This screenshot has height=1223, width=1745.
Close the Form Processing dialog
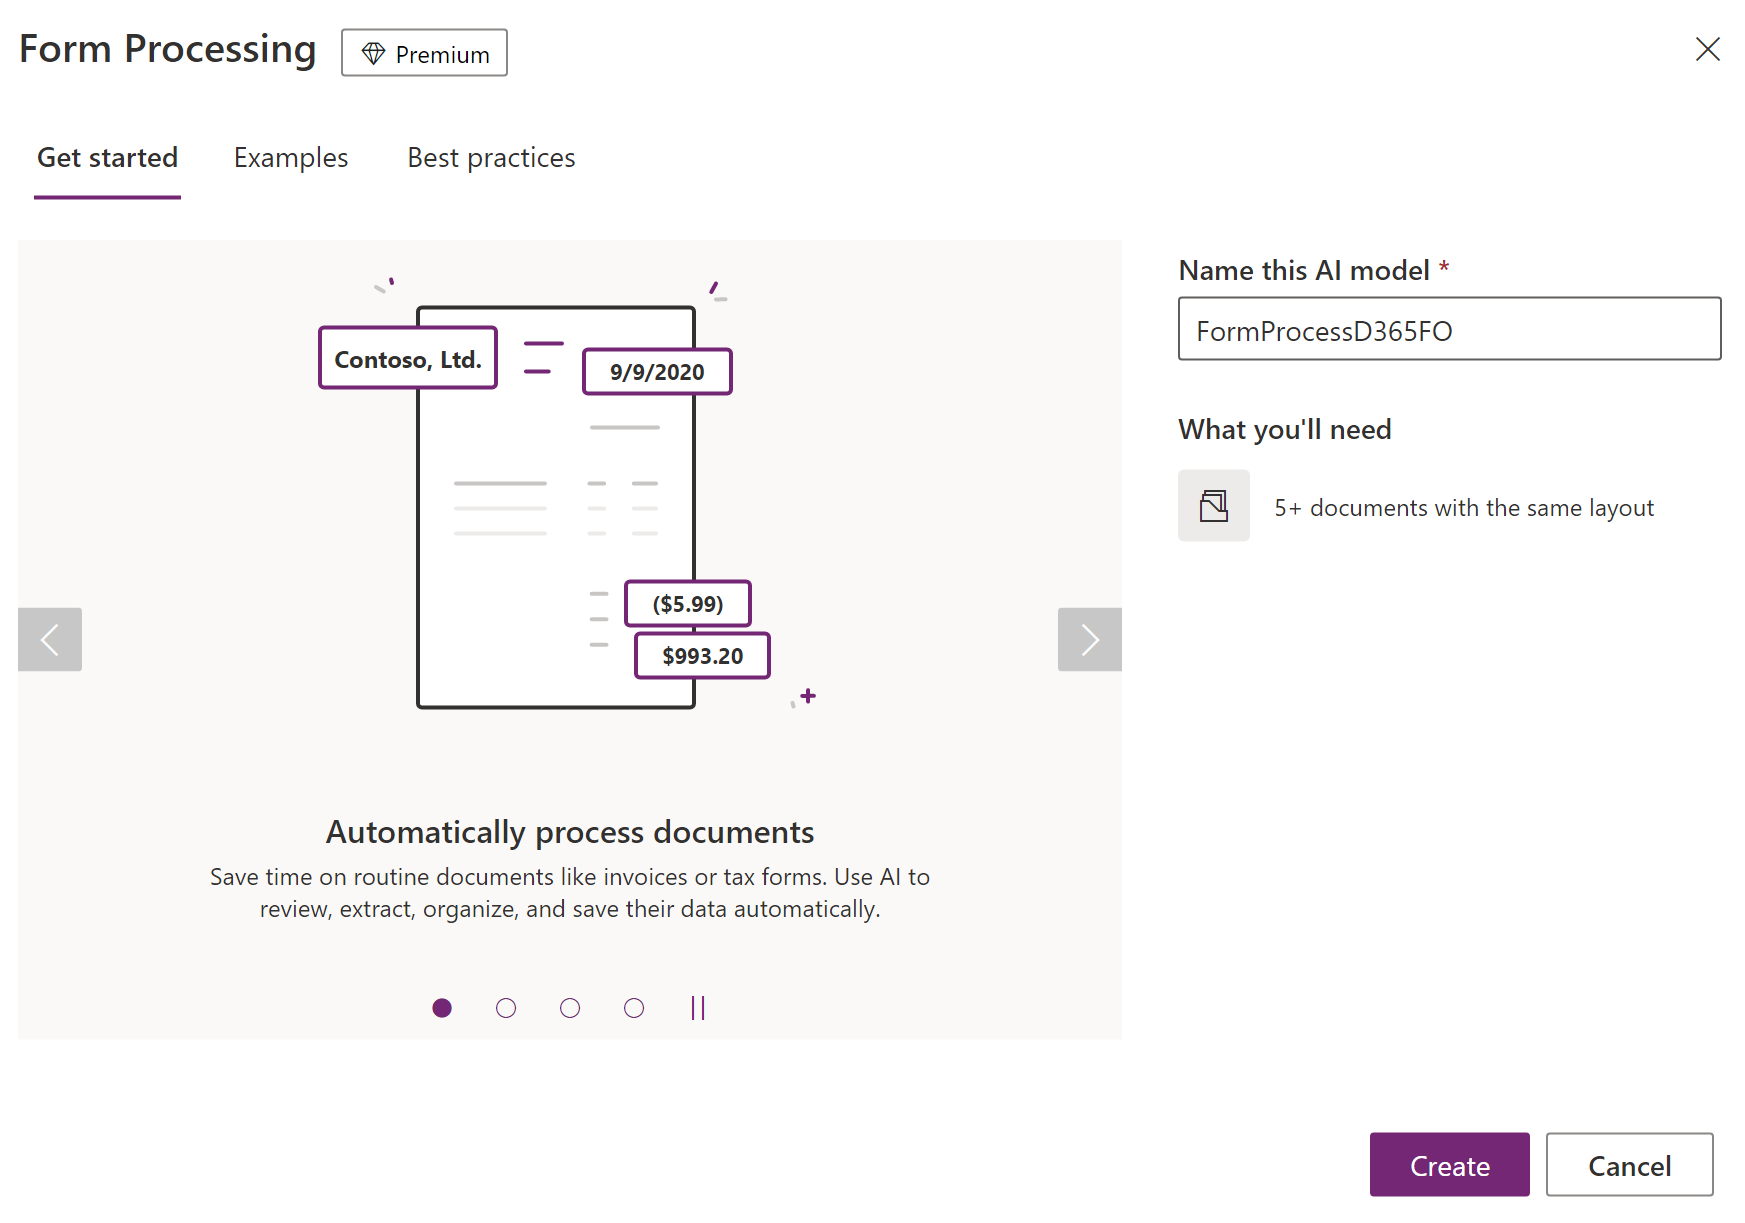[x=1707, y=49]
